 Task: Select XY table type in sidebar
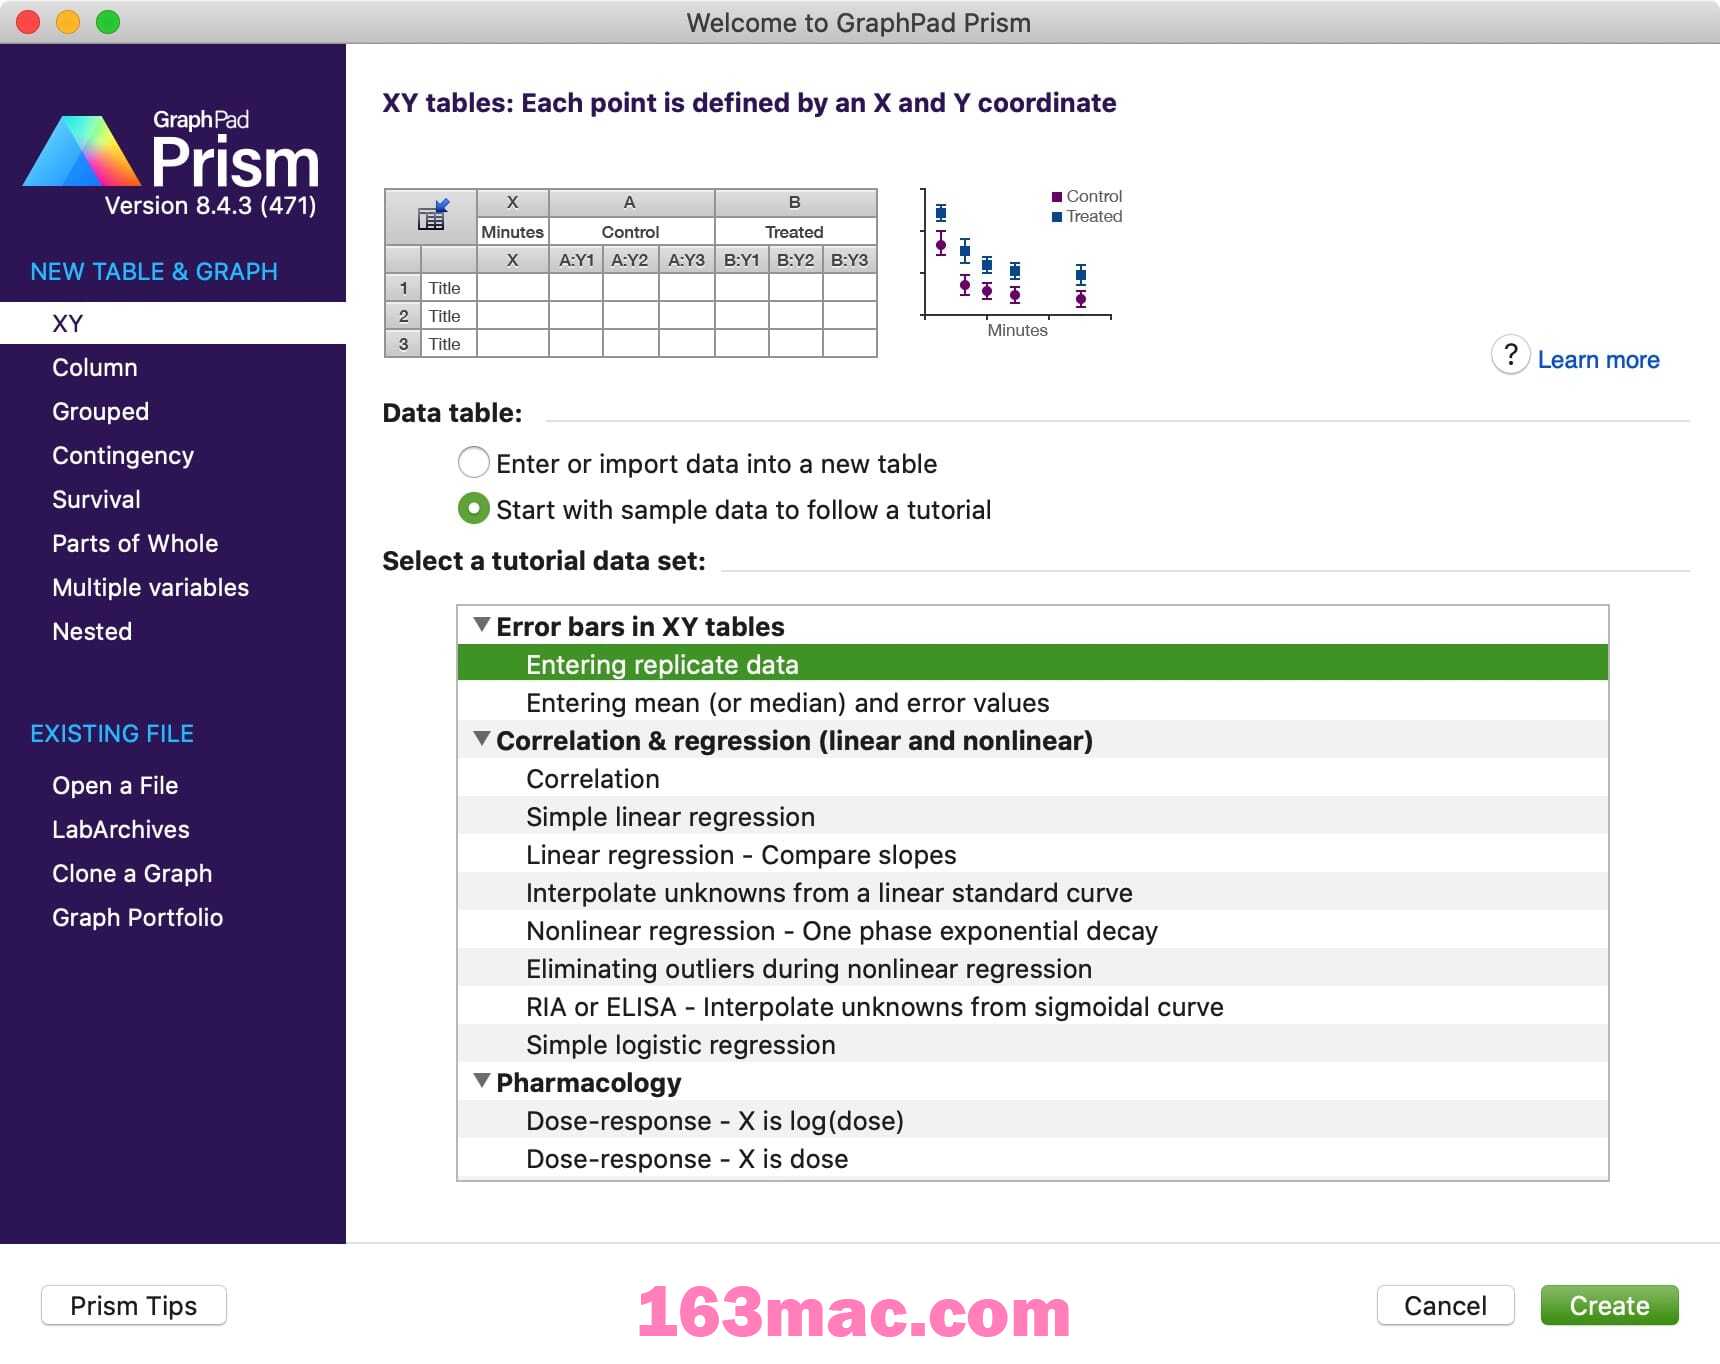point(173,323)
